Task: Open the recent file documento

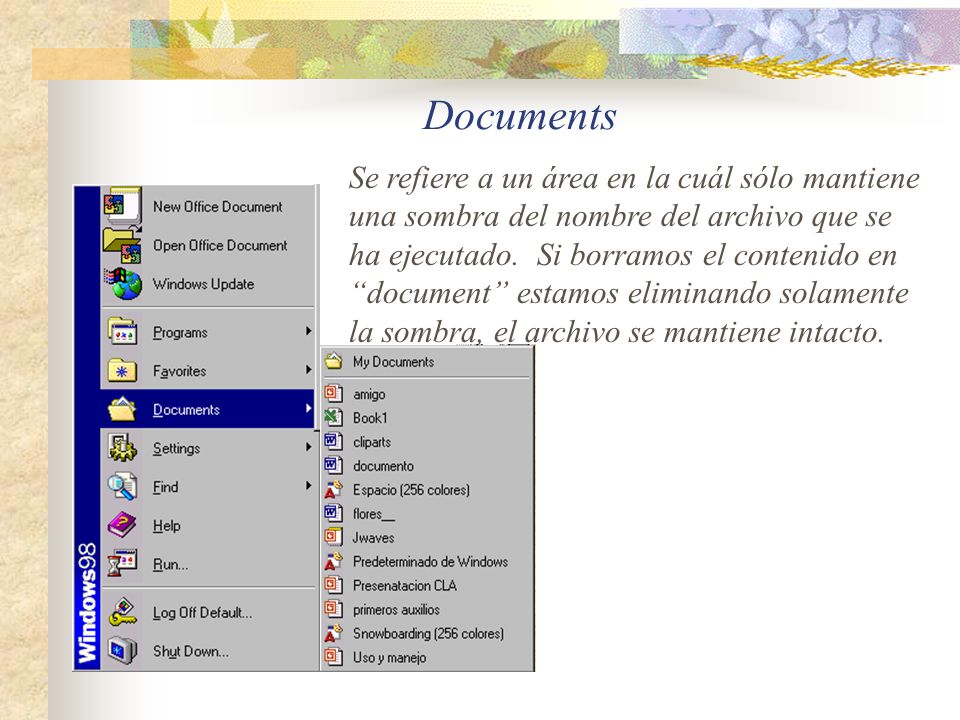Action: tap(427, 465)
